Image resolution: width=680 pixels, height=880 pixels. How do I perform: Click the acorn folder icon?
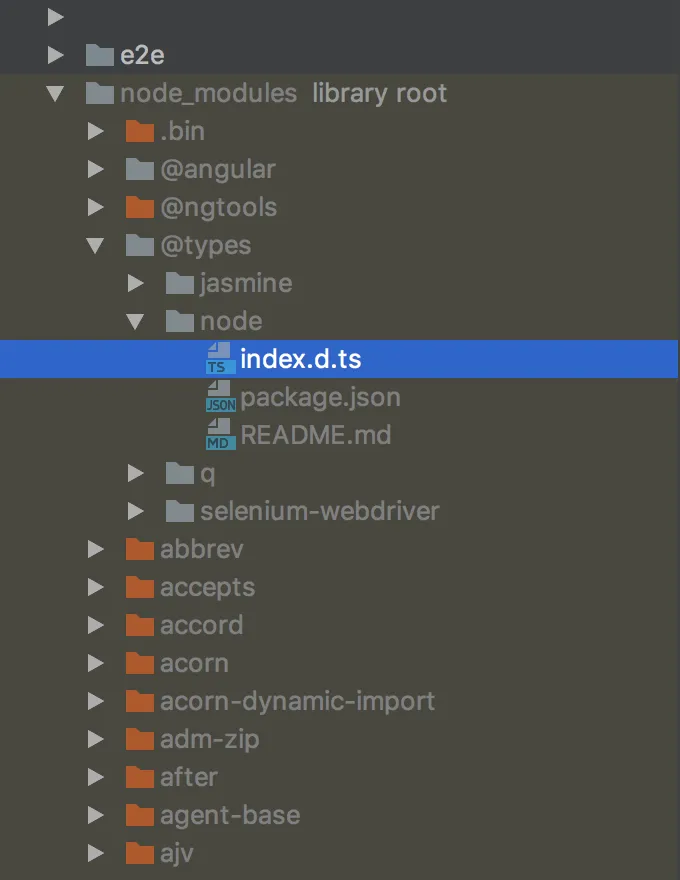[140, 663]
